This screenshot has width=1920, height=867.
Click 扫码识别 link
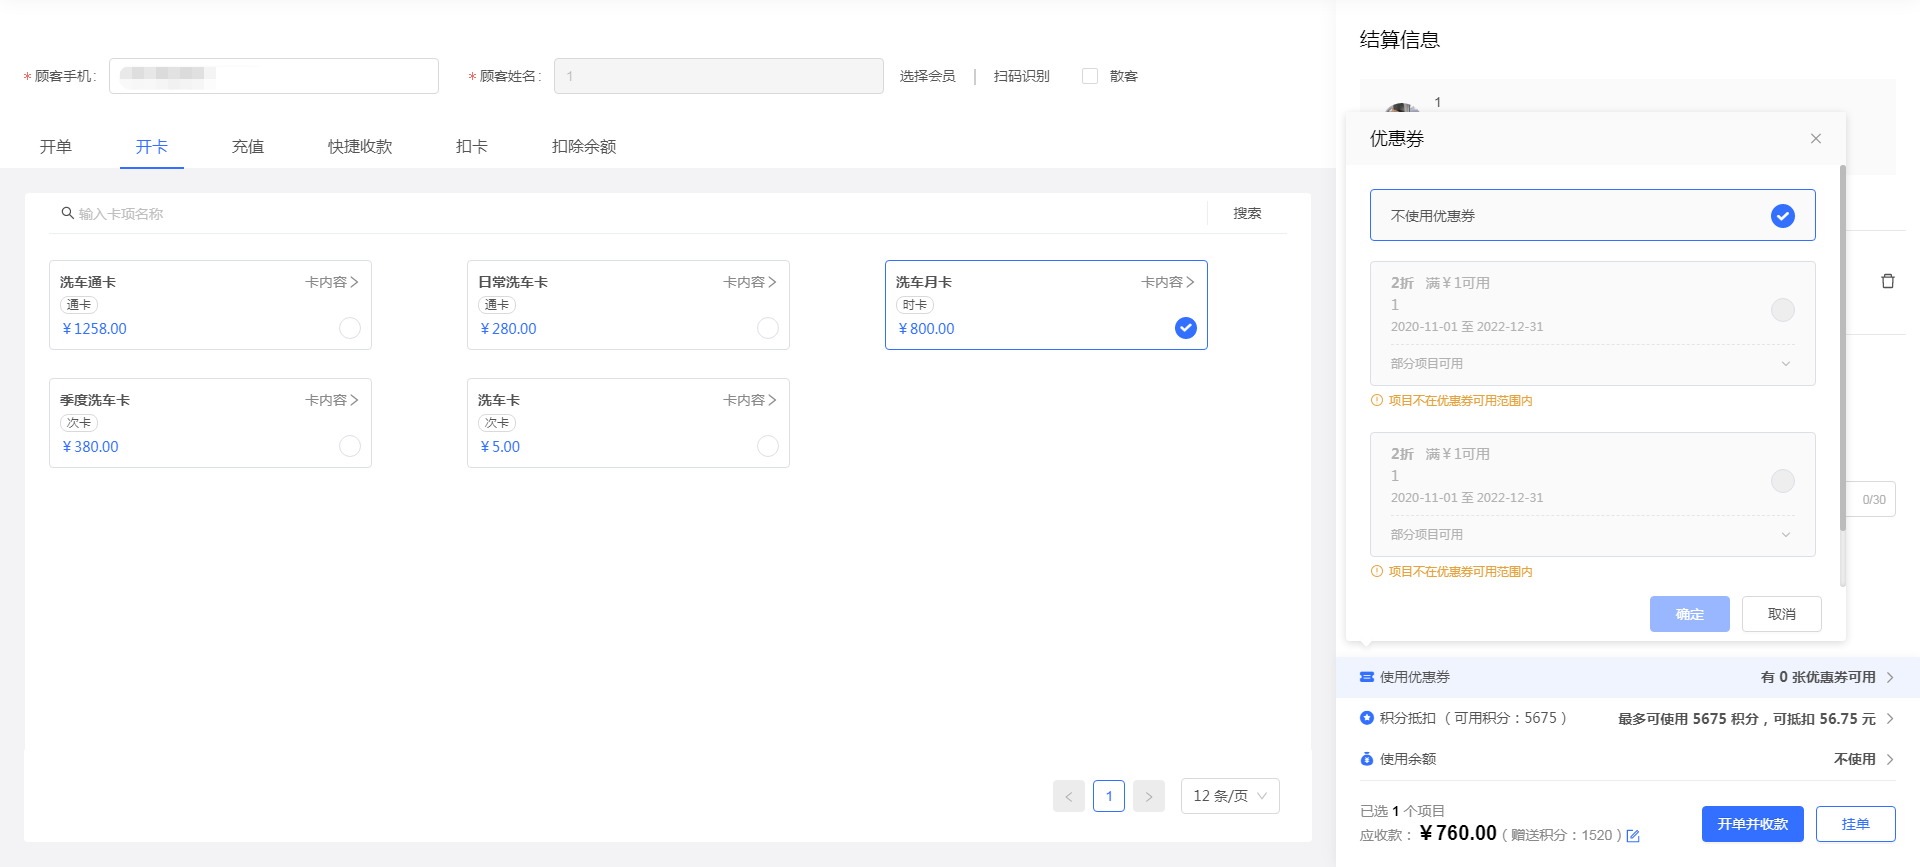point(1022,76)
